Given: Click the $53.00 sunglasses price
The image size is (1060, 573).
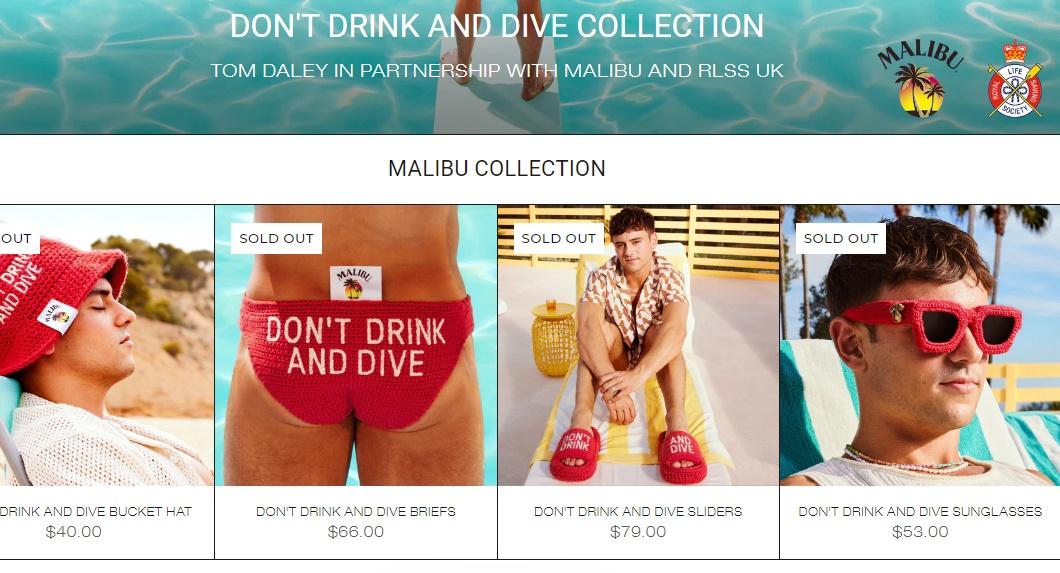Looking at the screenshot, I should (920, 532).
